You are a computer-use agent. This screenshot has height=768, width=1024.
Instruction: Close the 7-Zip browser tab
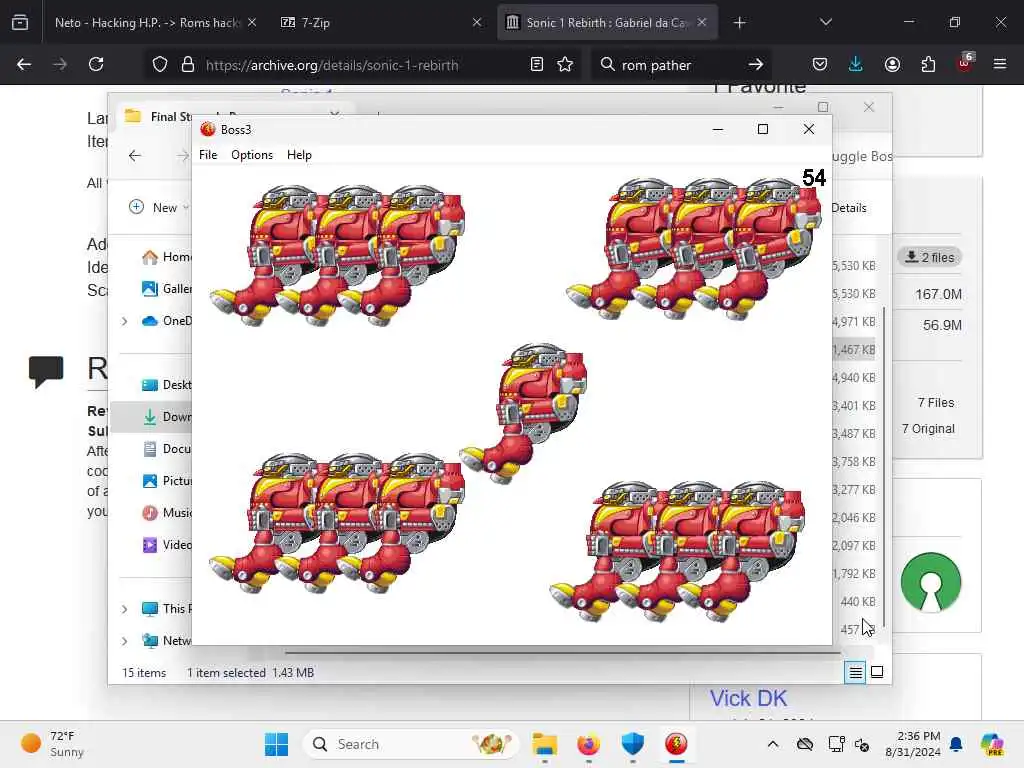coord(477,23)
